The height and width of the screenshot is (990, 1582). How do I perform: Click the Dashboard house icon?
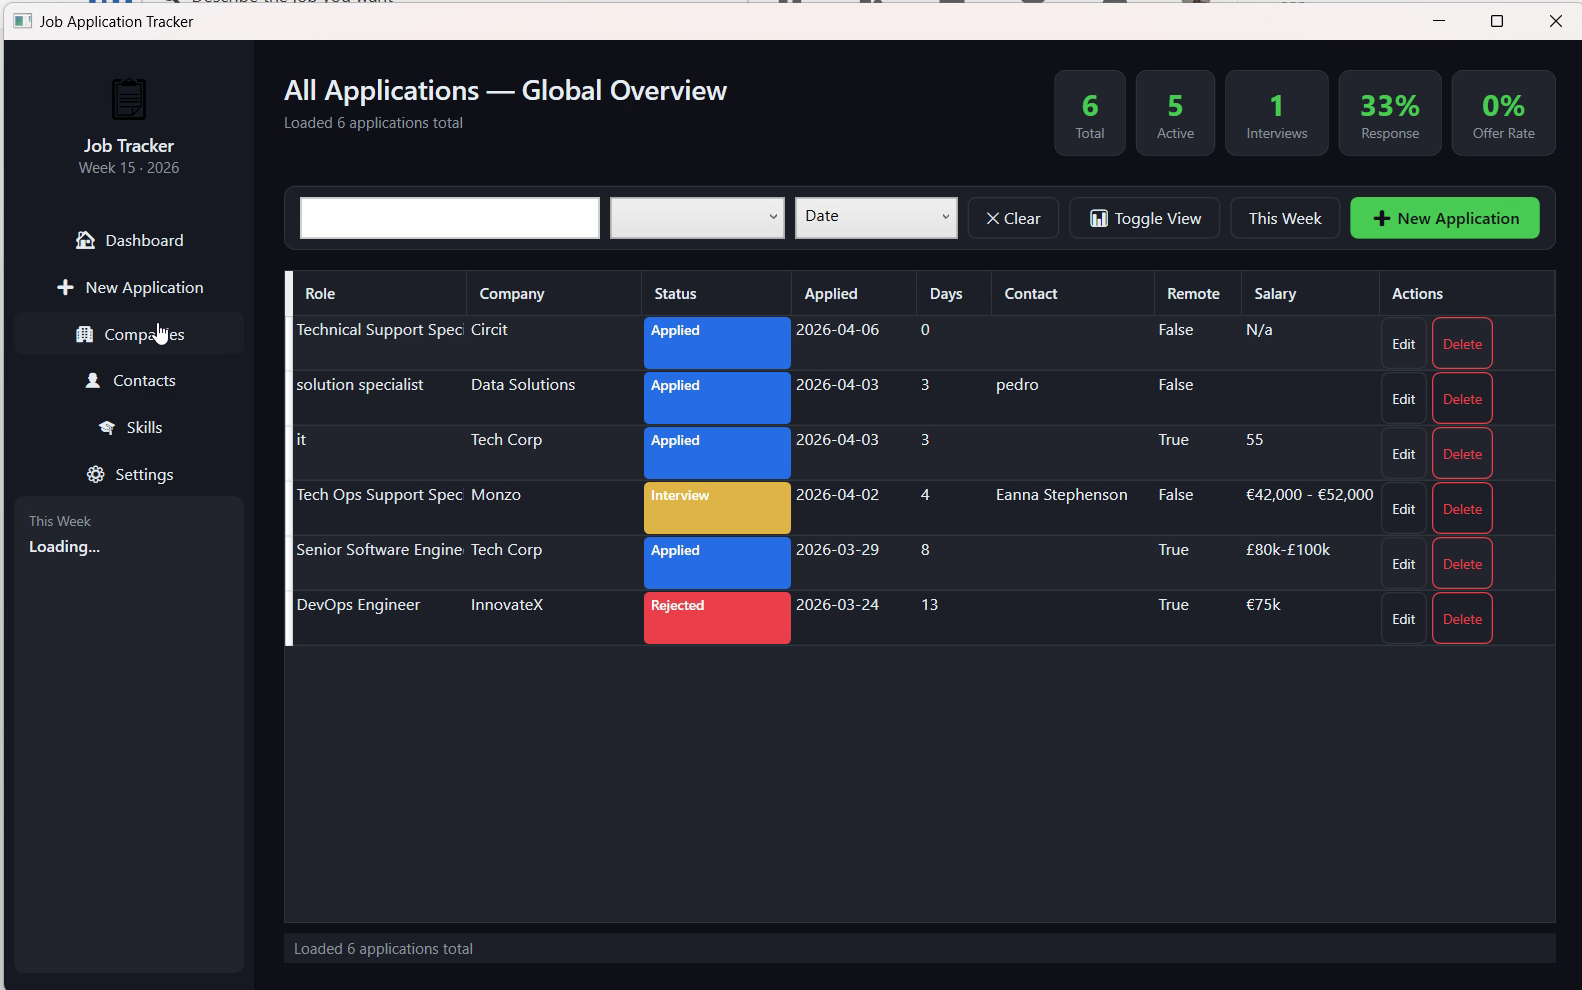pyautogui.click(x=85, y=240)
